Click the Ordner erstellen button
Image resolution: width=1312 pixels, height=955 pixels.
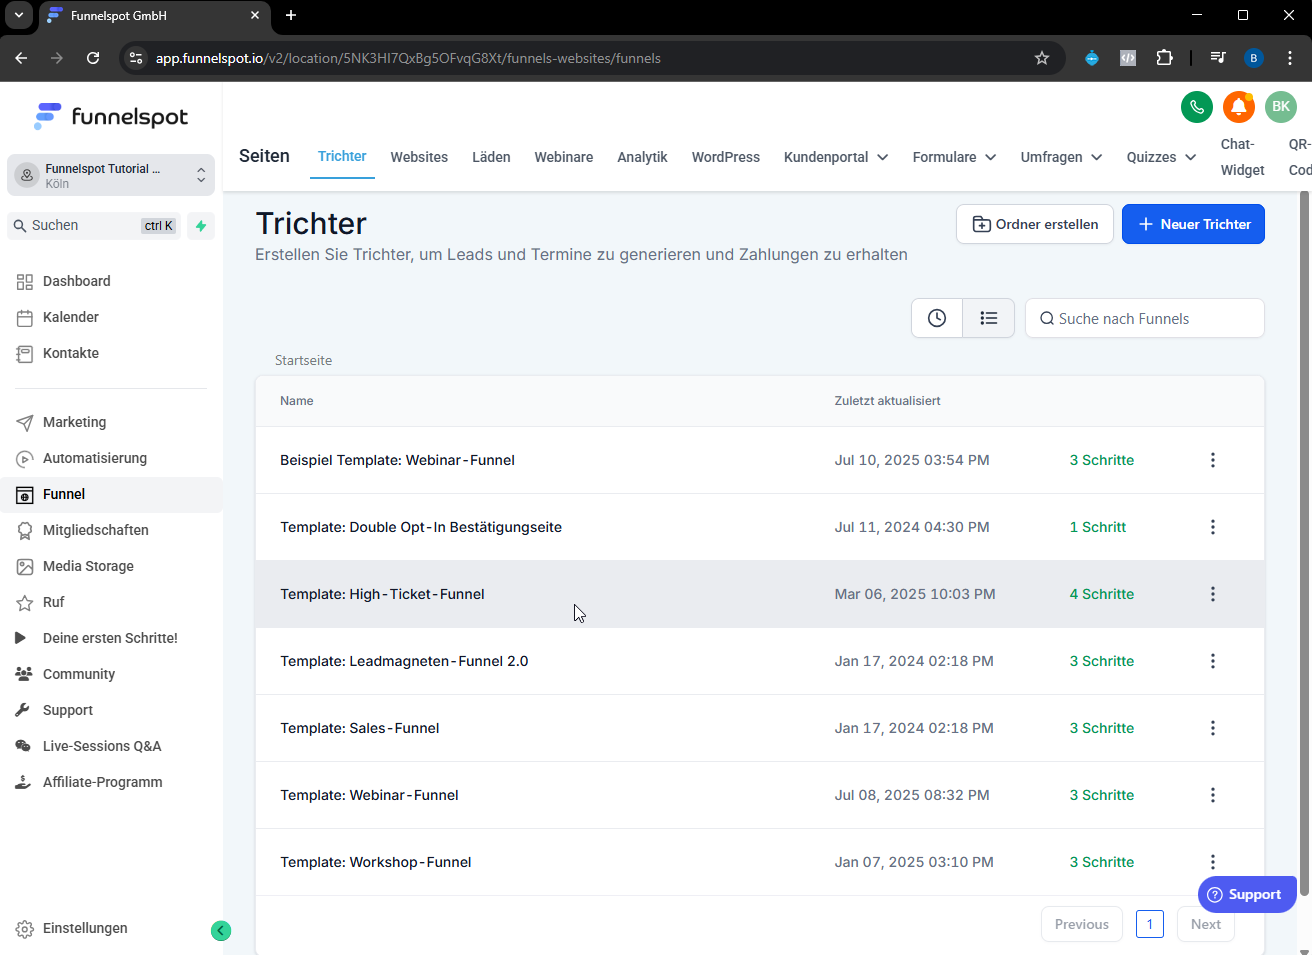(x=1035, y=224)
